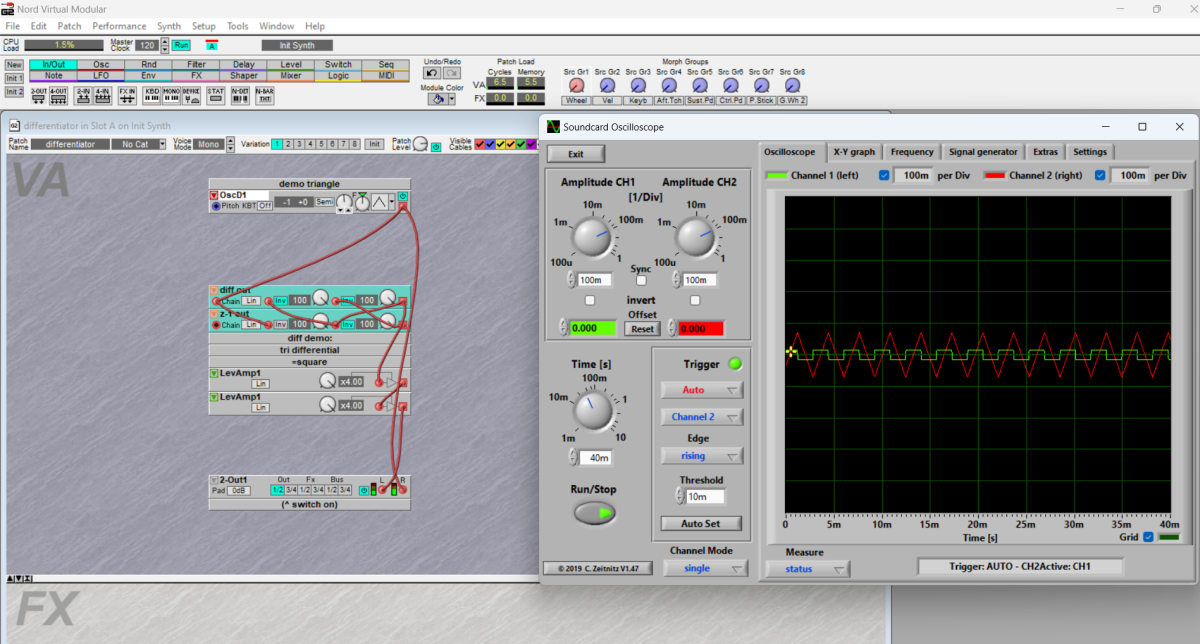Open the trigger source Channel 2 dropdown
The height and width of the screenshot is (644, 1200).
[x=702, y=417]
